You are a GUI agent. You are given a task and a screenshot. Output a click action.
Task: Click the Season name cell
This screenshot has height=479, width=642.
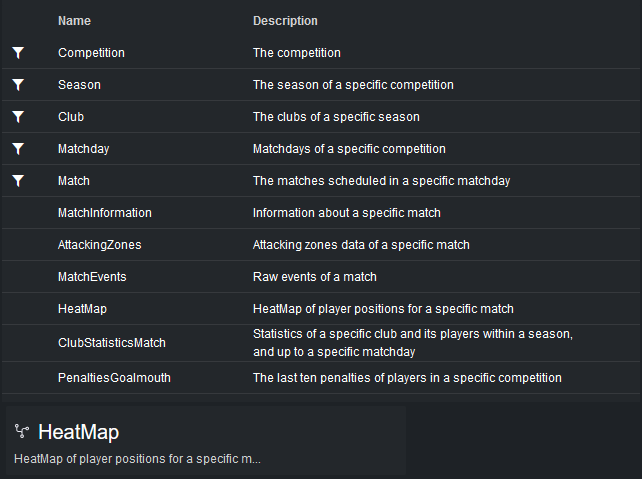coord(79,85)
